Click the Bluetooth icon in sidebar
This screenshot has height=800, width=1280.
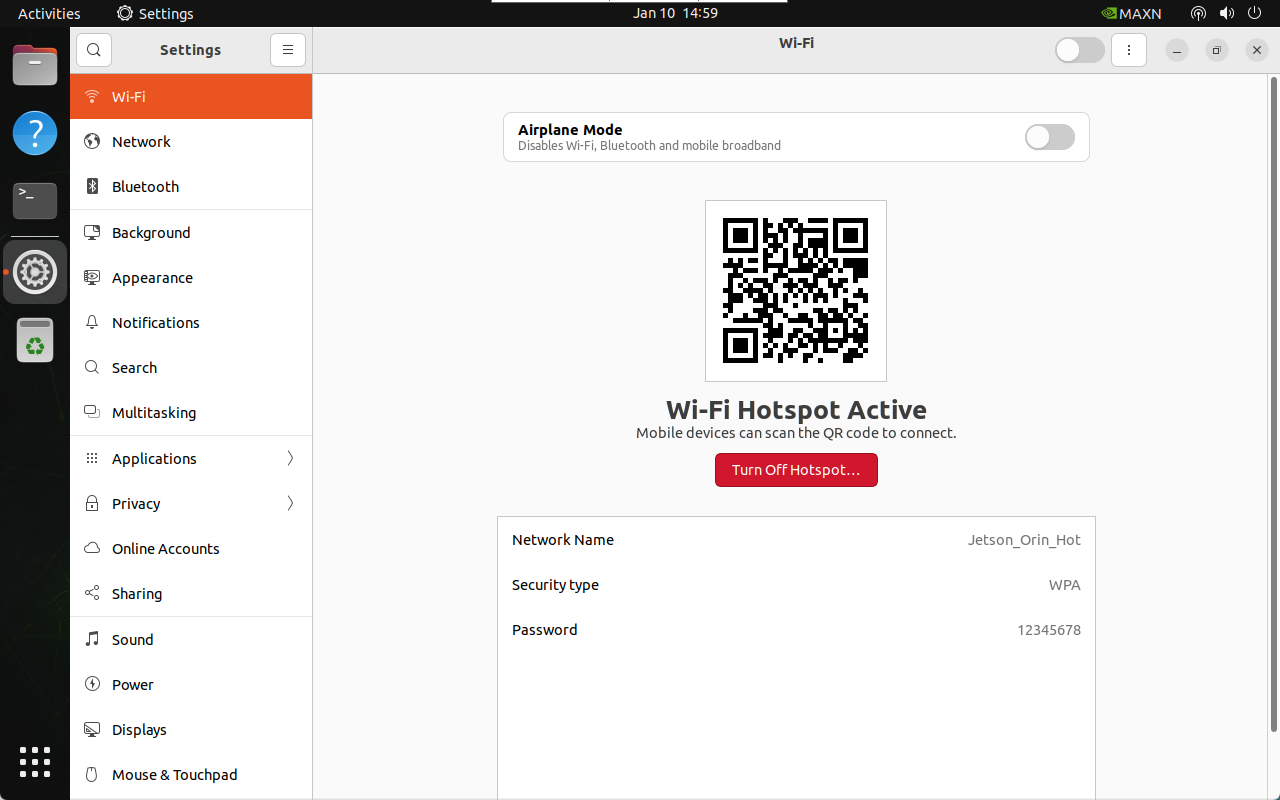tap(92, 187)
